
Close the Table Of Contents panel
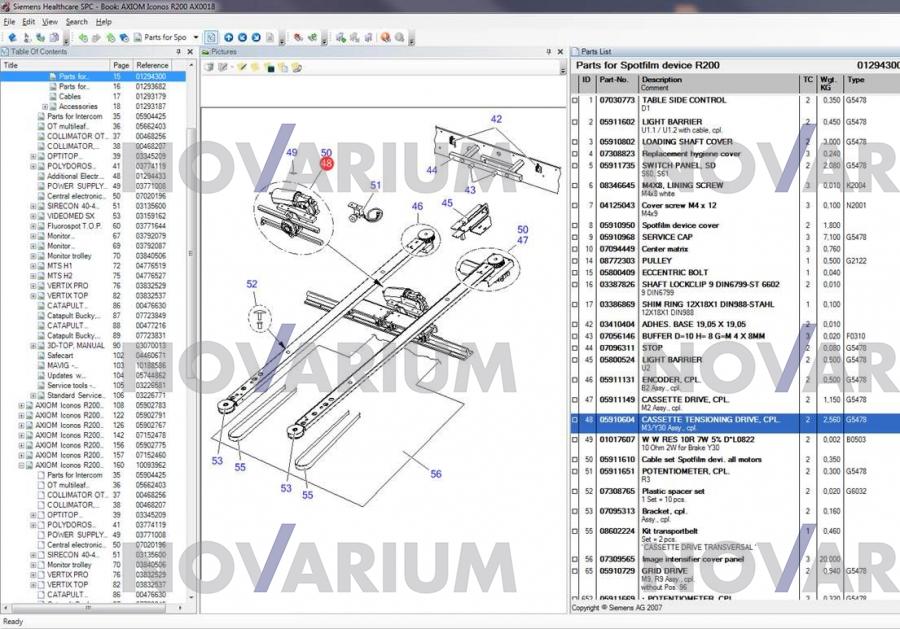(192, 51)
